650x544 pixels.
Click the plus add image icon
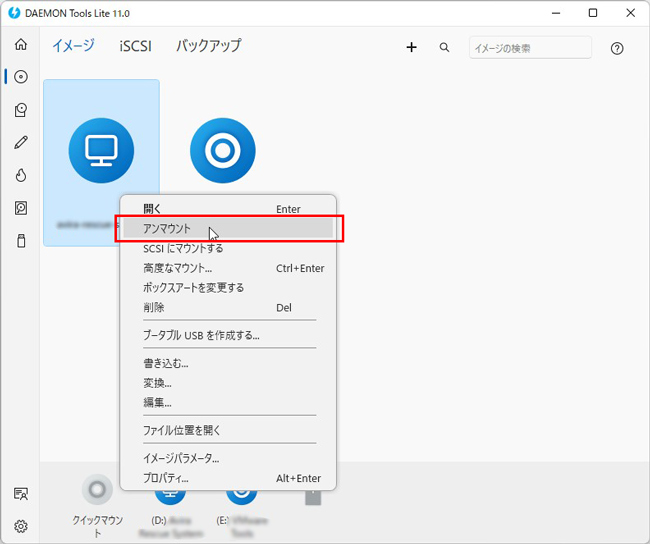point(411,47)
